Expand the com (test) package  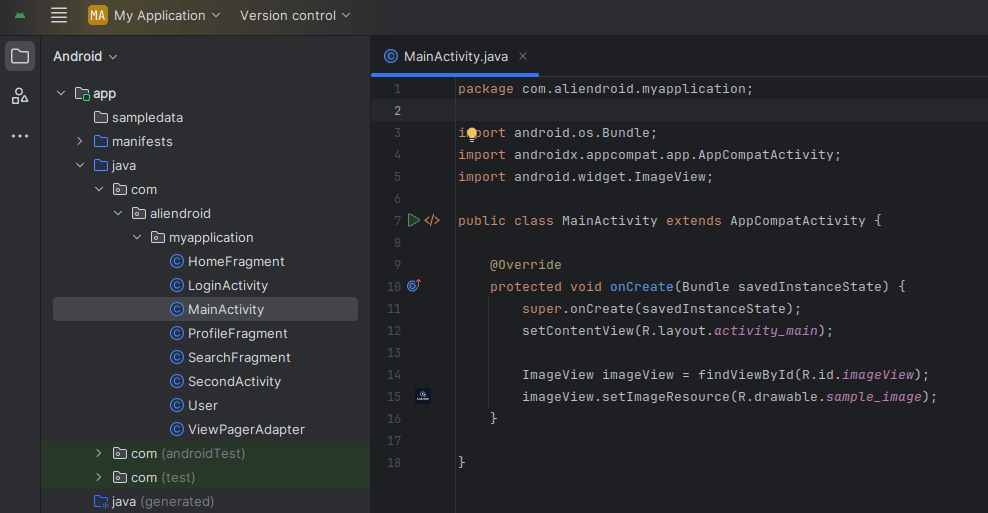[x=99, y=476]
